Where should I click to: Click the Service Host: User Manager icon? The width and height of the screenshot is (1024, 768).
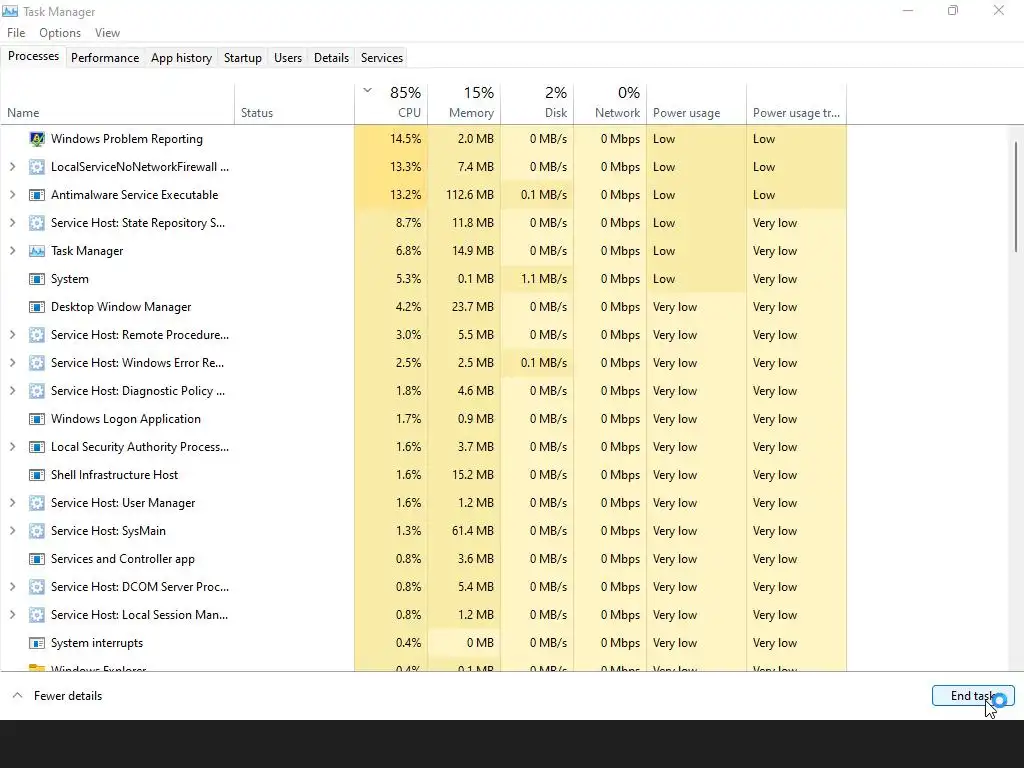coord(37,504)
